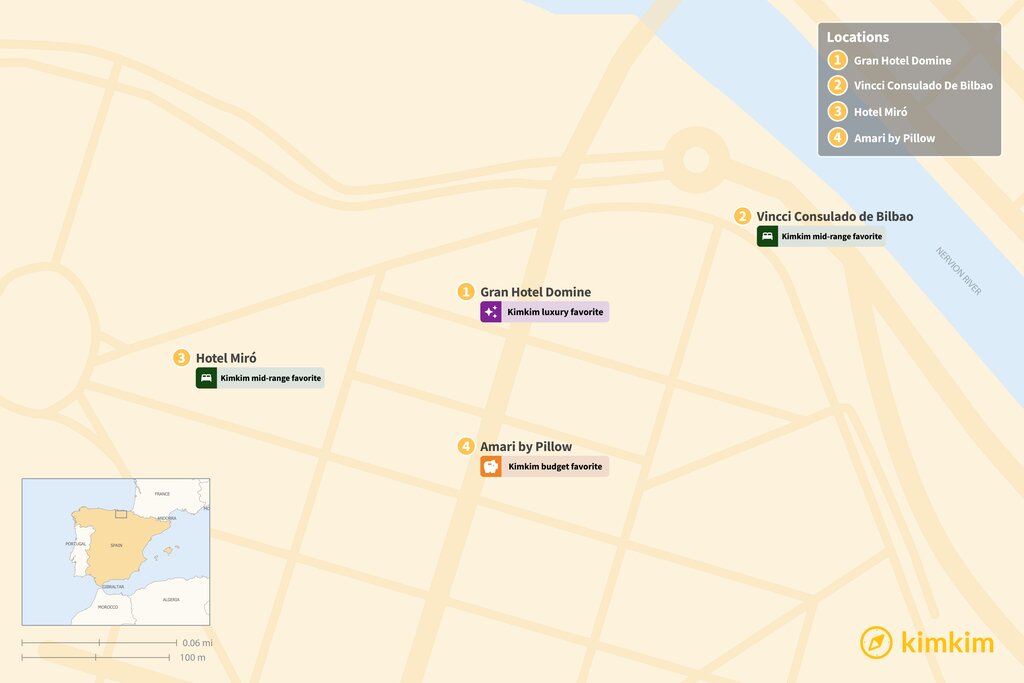Click map marker 2 beside Vincci Consulado

point(742,216)
